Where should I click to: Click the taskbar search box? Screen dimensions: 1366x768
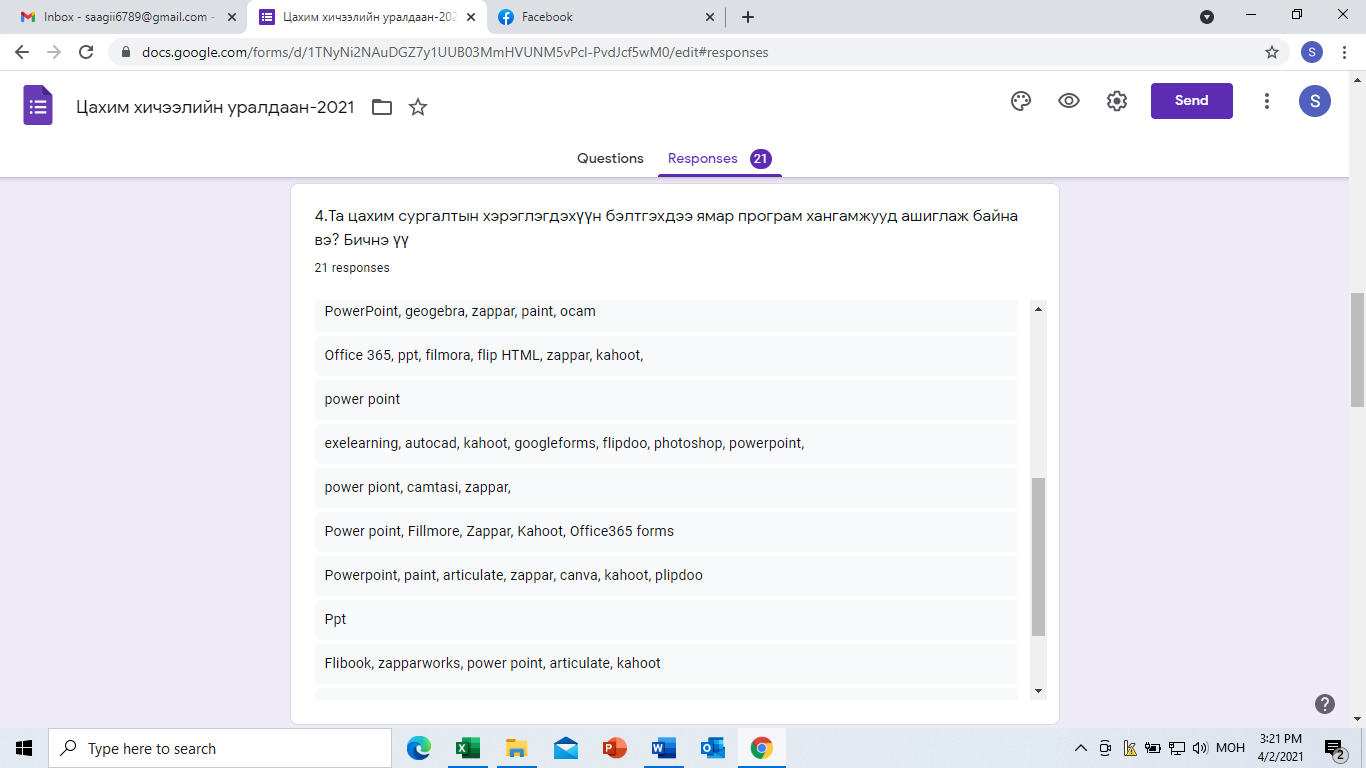(x=220, y=748)
